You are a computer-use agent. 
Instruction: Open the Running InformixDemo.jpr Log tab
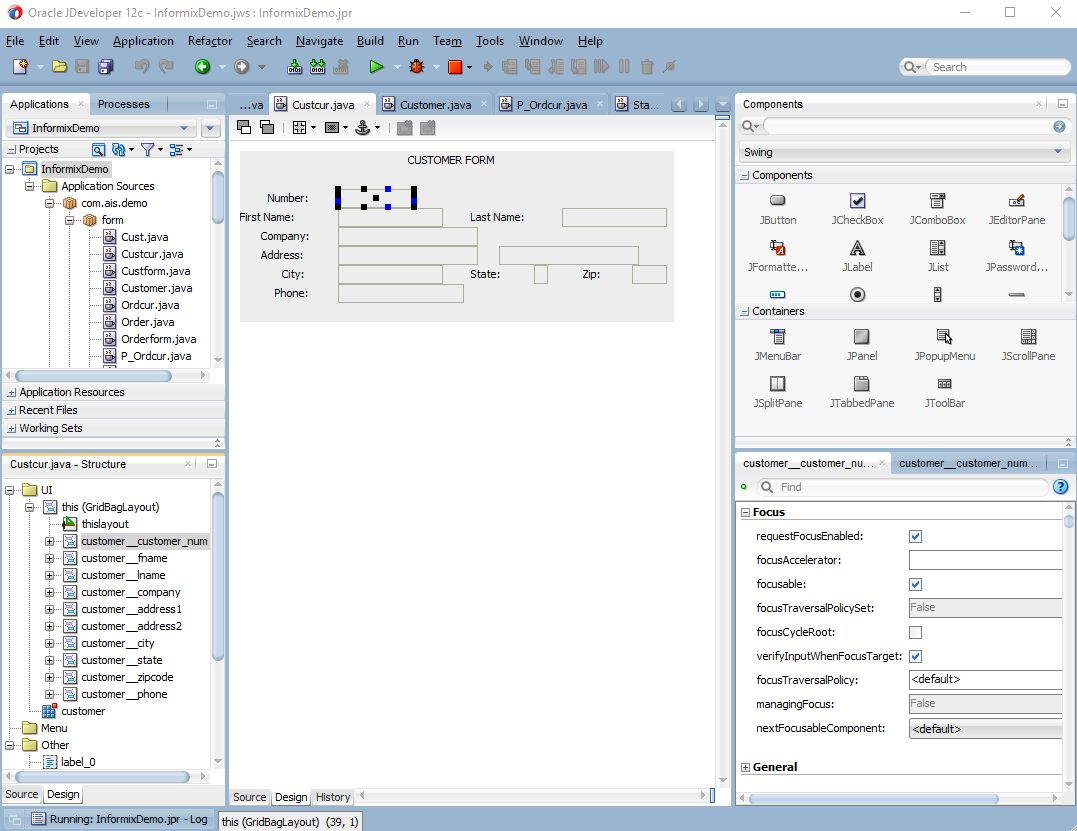click(x=120, y=819)
